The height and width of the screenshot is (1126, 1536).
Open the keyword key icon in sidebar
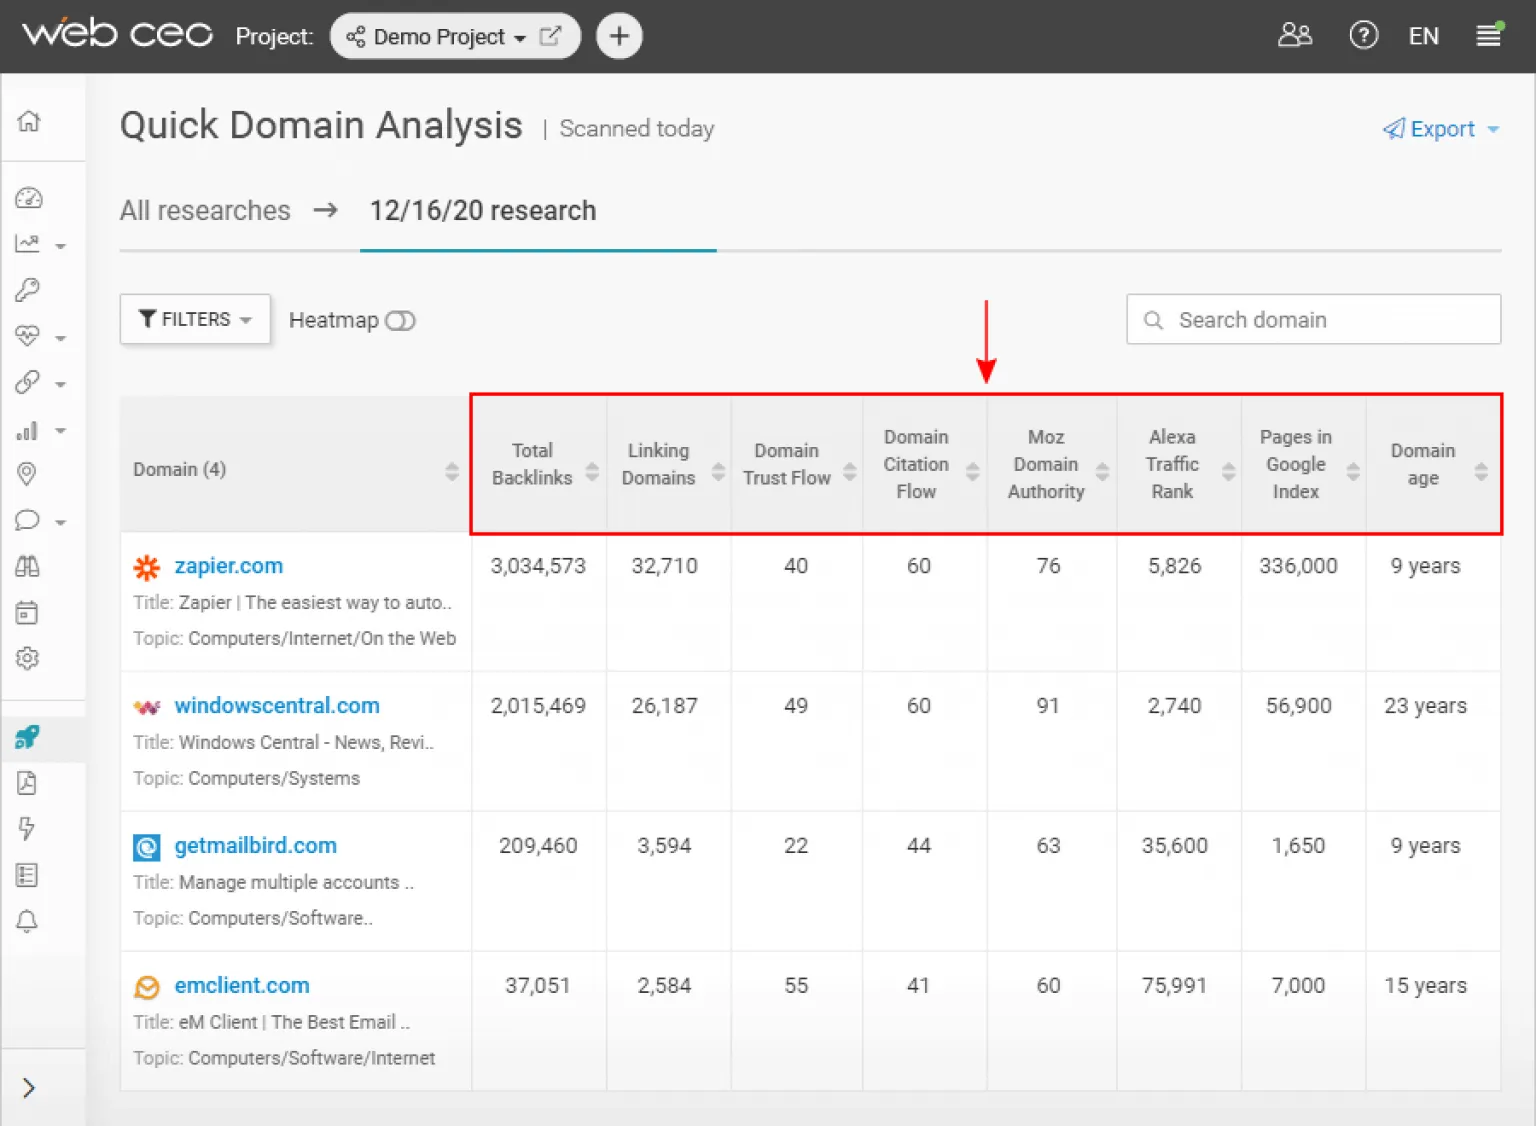coord(27,290)
